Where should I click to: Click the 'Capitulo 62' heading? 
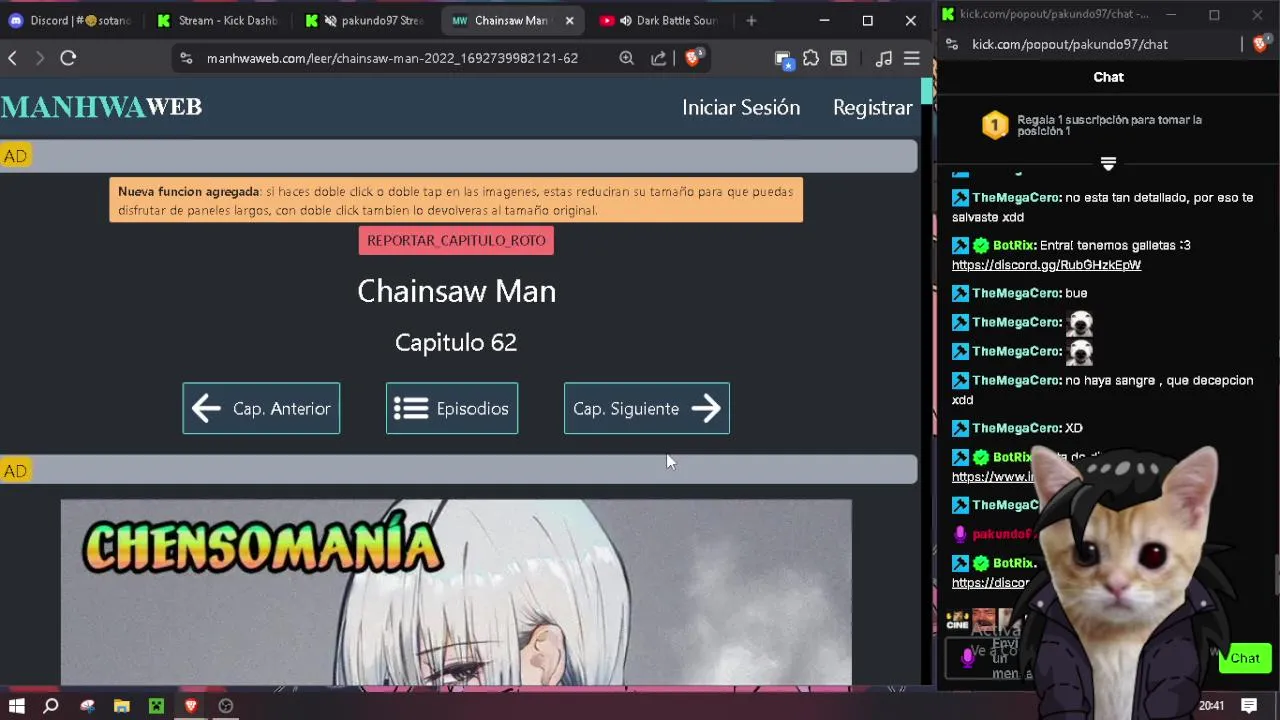(x=456, y=342)
